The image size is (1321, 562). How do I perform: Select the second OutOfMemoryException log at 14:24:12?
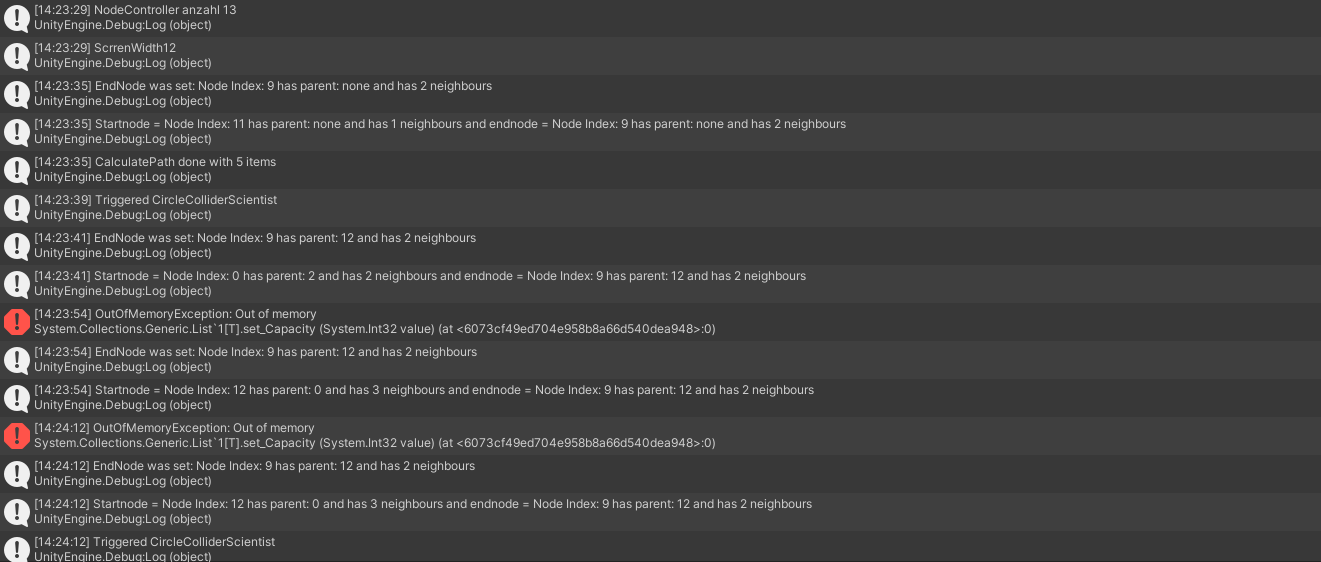point(660,436)
